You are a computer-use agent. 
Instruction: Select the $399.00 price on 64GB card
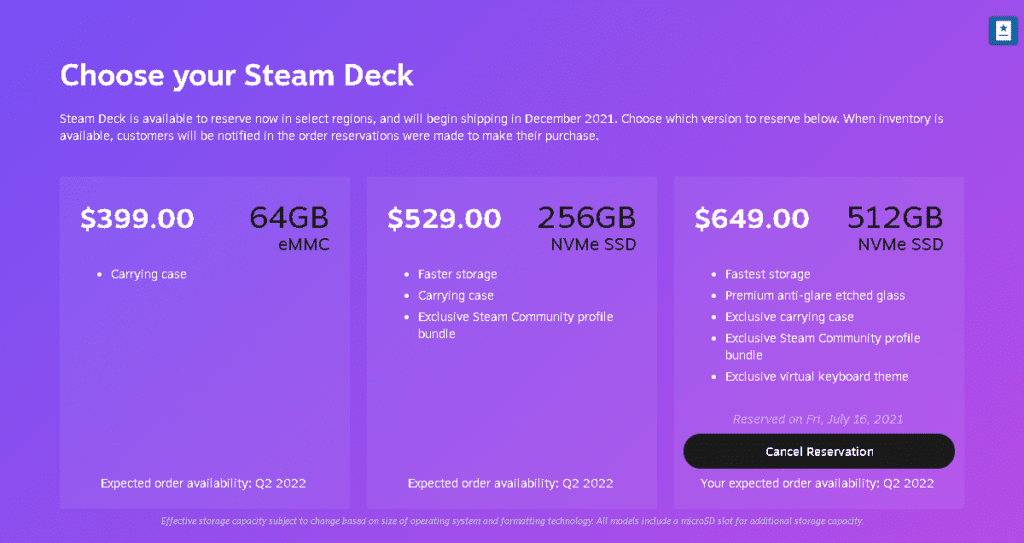tap(137, 218)
